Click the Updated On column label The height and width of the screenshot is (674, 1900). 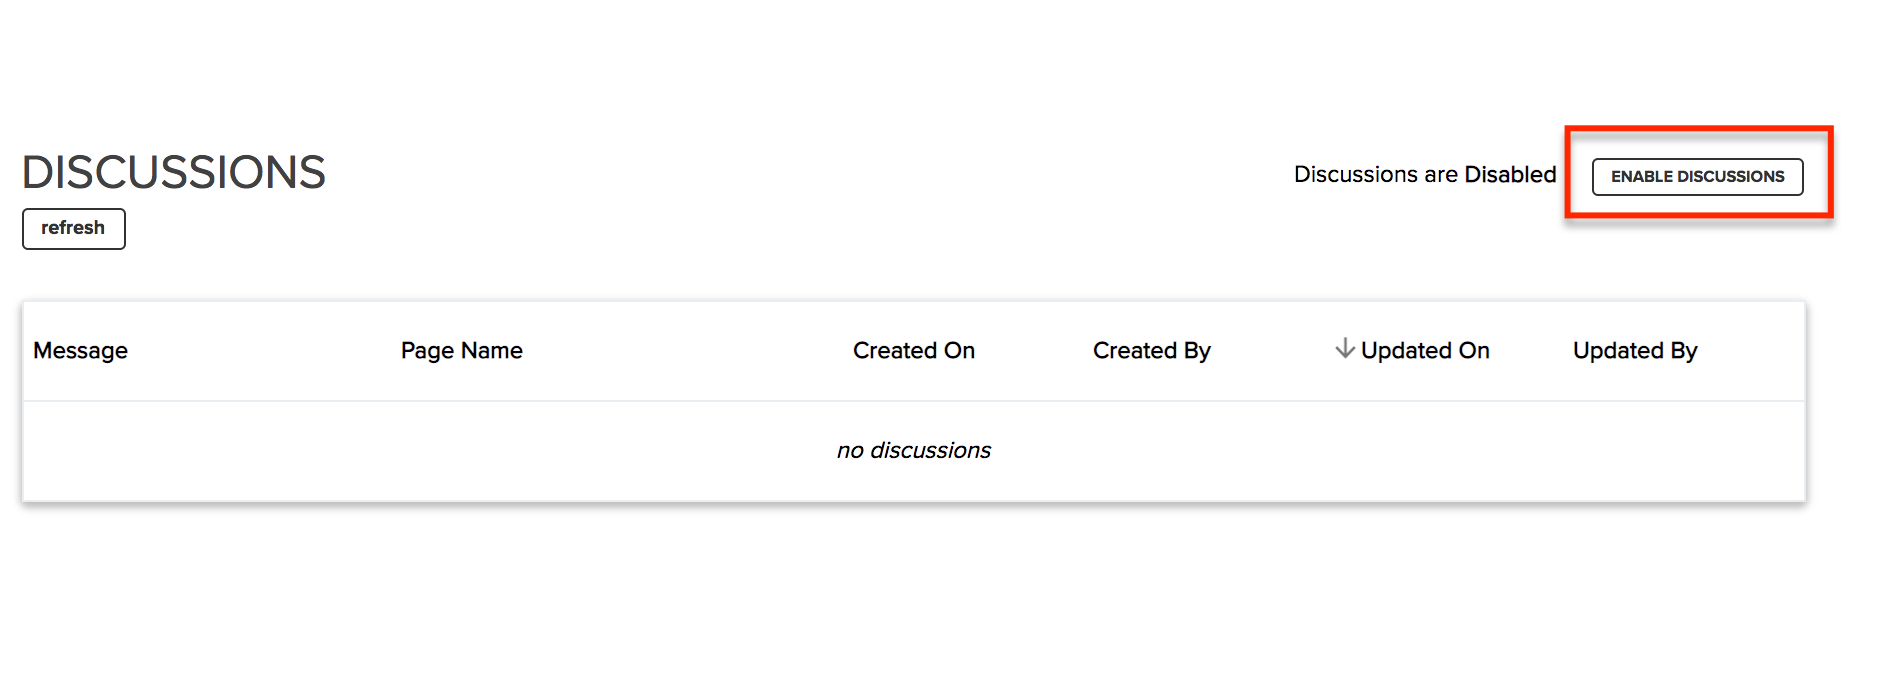1424,351
